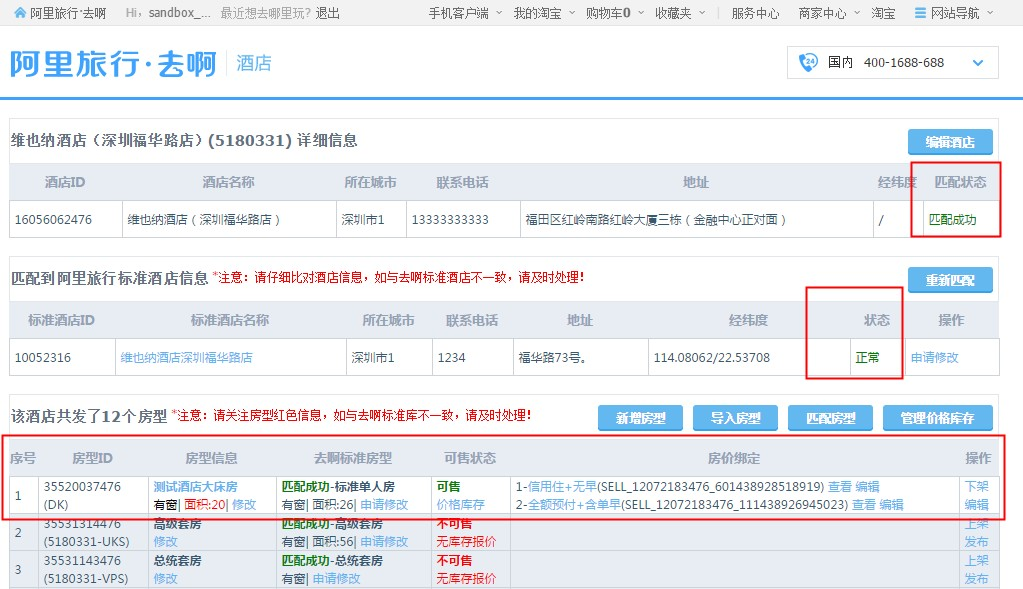Click 发布 in the 总统套房 row
This screenshot has height=589, width=1023.
[977, 579]
